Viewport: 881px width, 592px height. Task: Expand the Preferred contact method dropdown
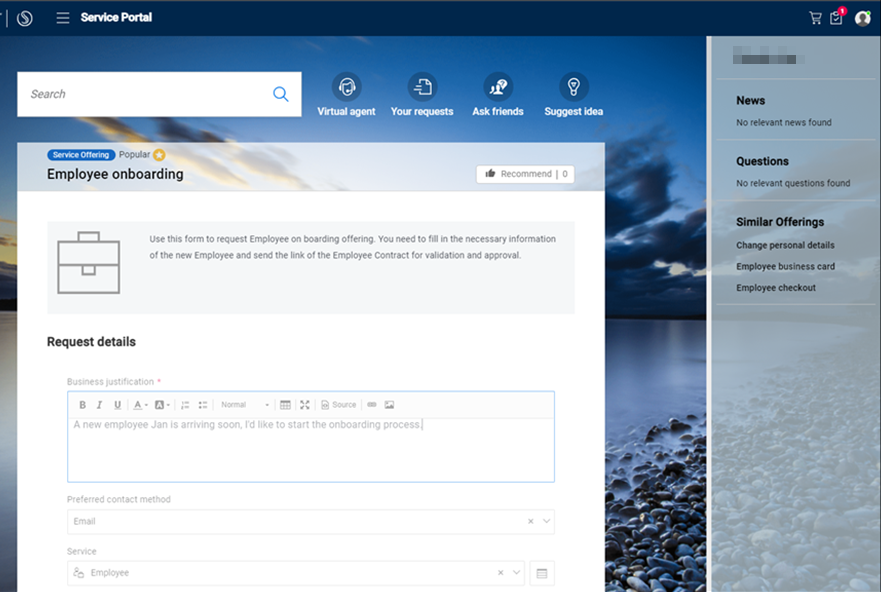(x=546, y=521)
